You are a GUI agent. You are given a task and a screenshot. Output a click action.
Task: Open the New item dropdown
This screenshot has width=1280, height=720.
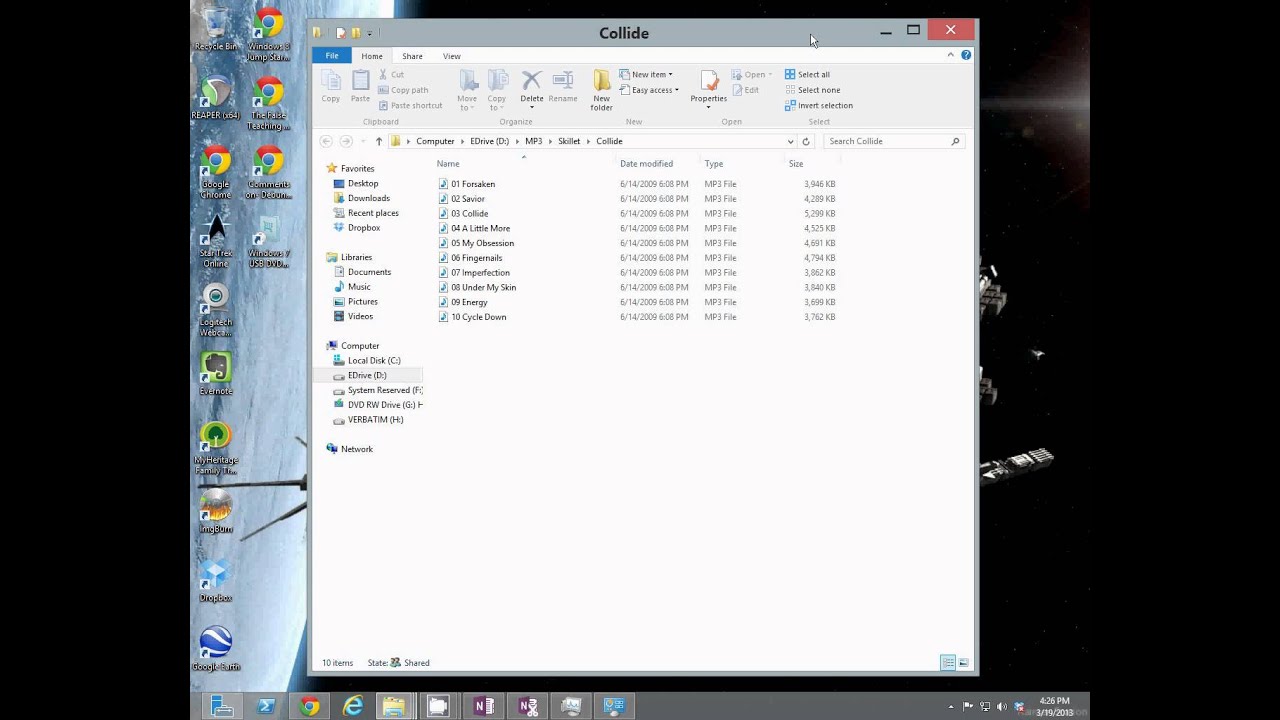pos(646,74)
